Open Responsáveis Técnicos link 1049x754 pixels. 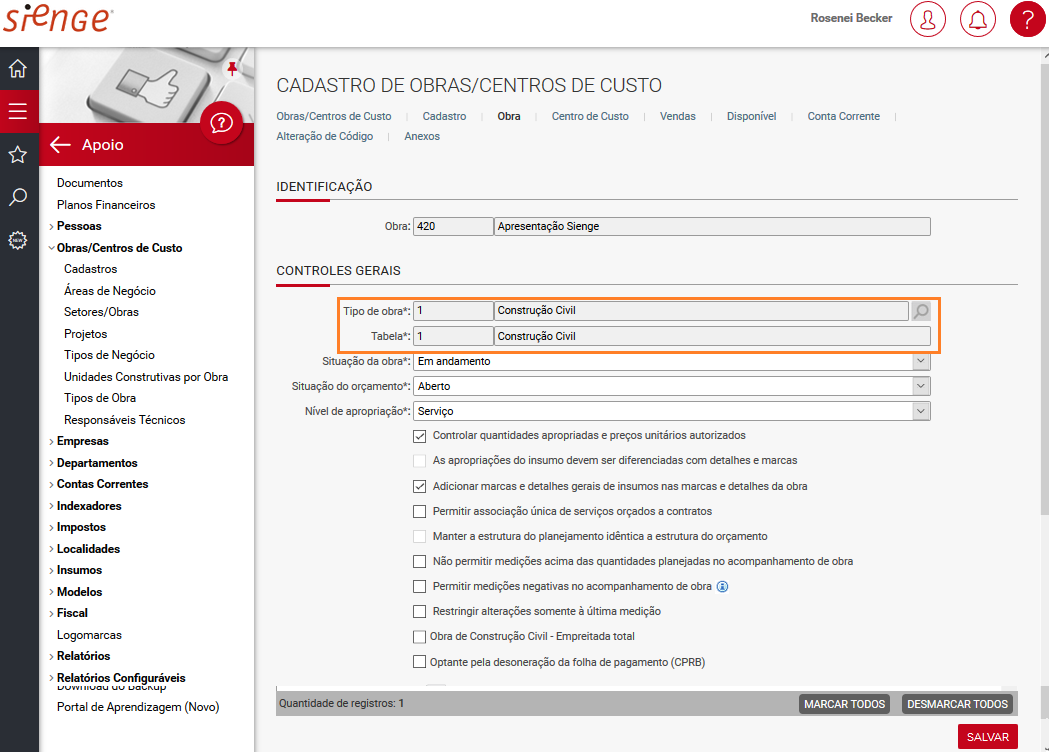coord(124,420)
